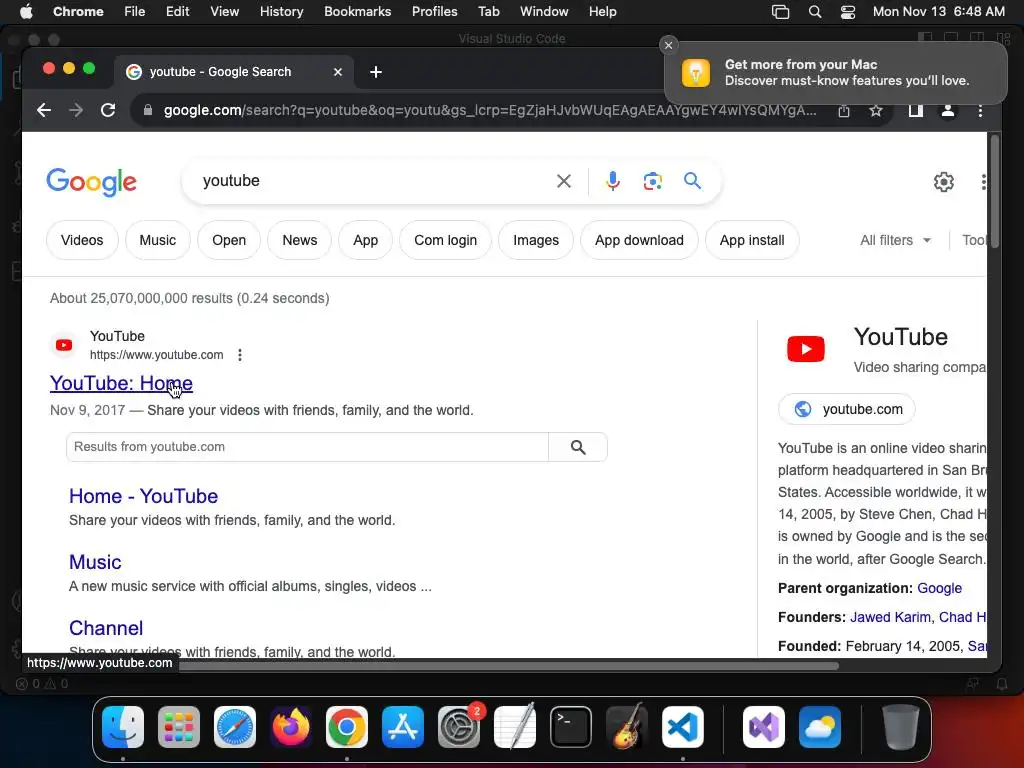This screenshot has width=1024, height=768.
Task: Close the youtube Google Search tab
Action: (x=338, y=72)
